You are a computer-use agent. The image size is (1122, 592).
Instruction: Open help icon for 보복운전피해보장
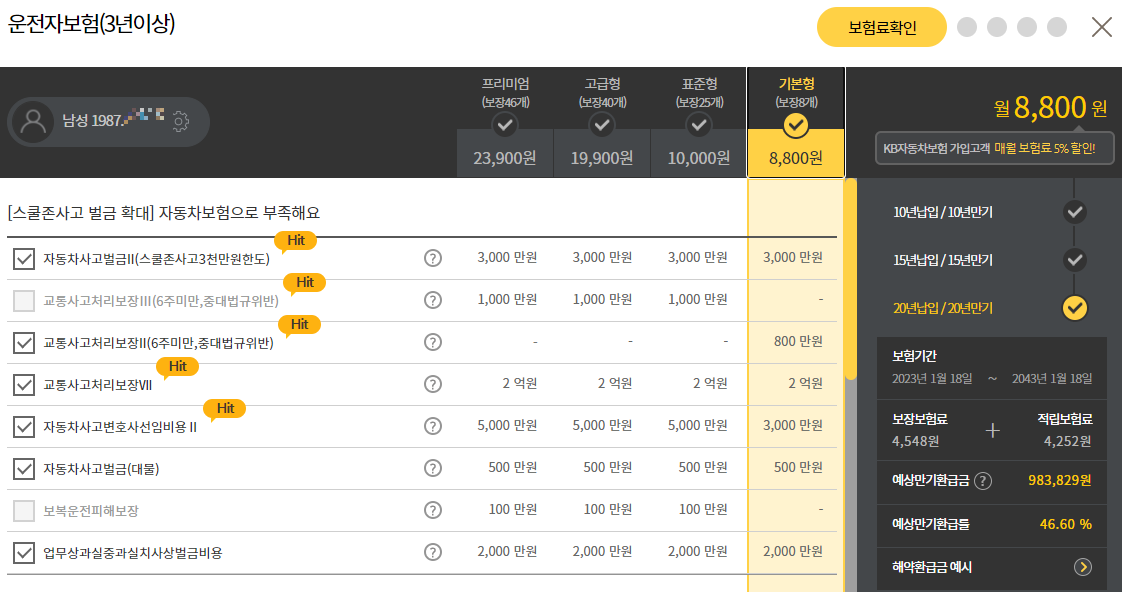click(x=432, y=510)
